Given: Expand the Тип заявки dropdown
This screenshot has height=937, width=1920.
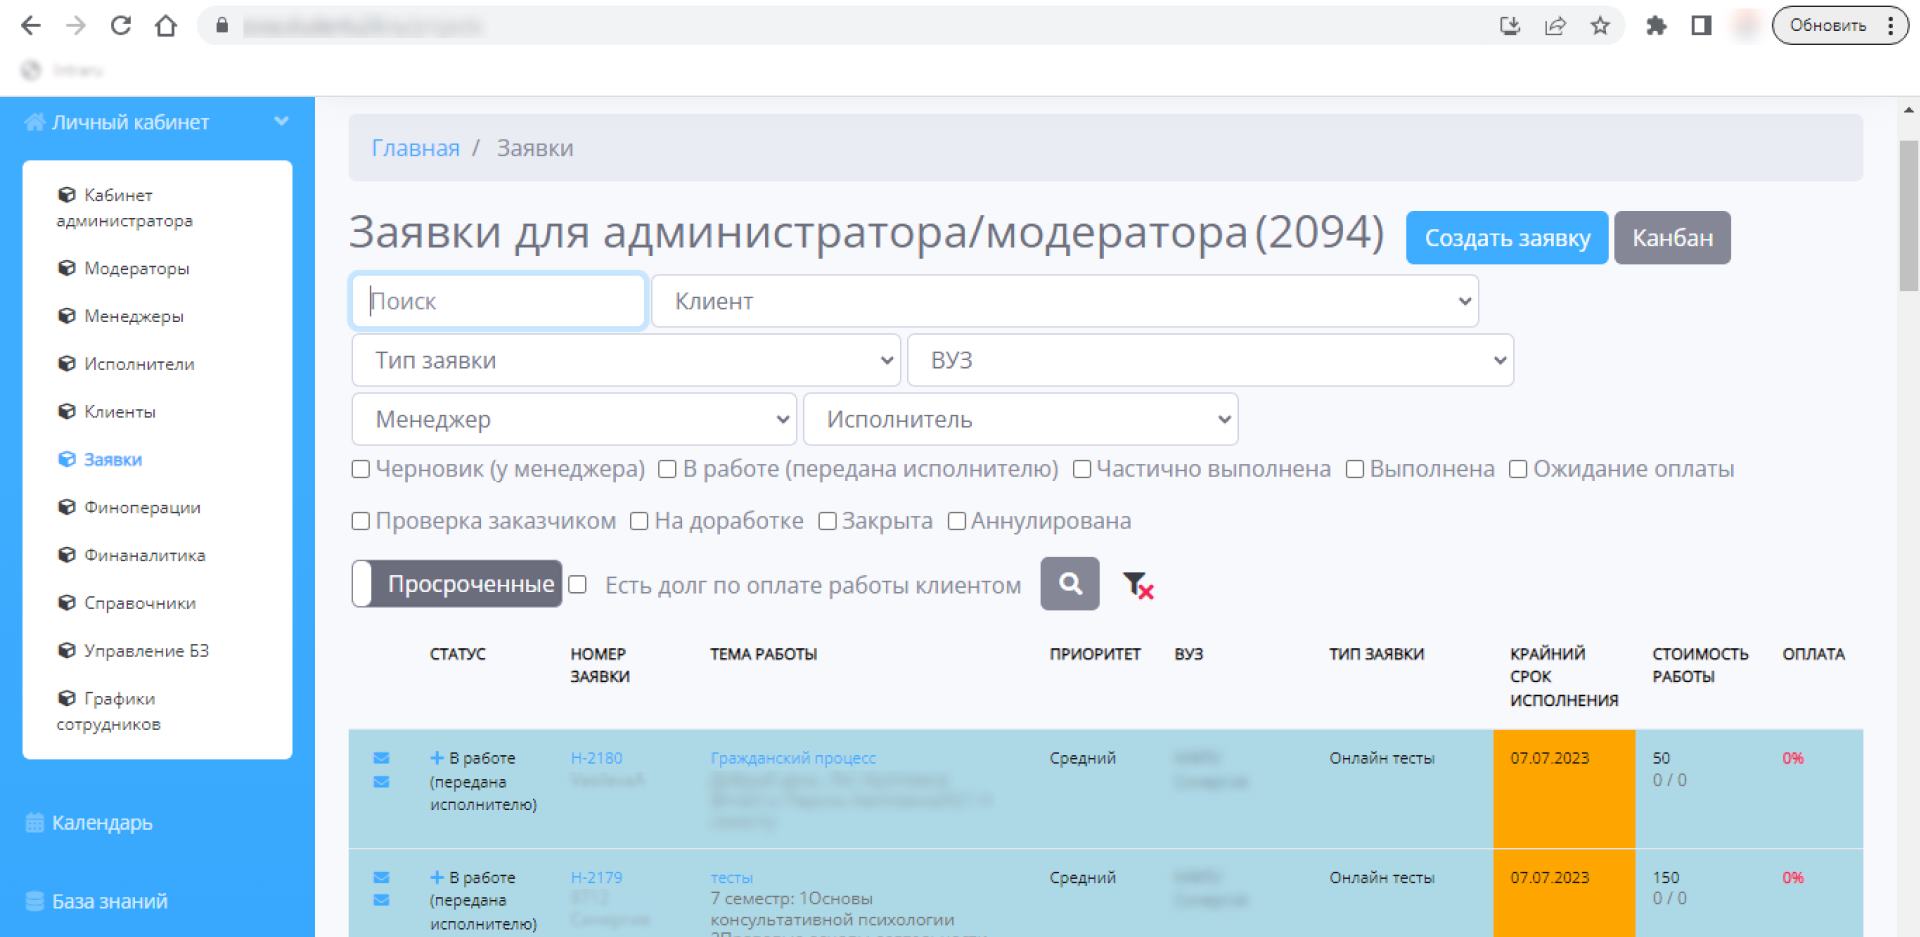Looking at the screenshot, I should [x=626, y=360].
